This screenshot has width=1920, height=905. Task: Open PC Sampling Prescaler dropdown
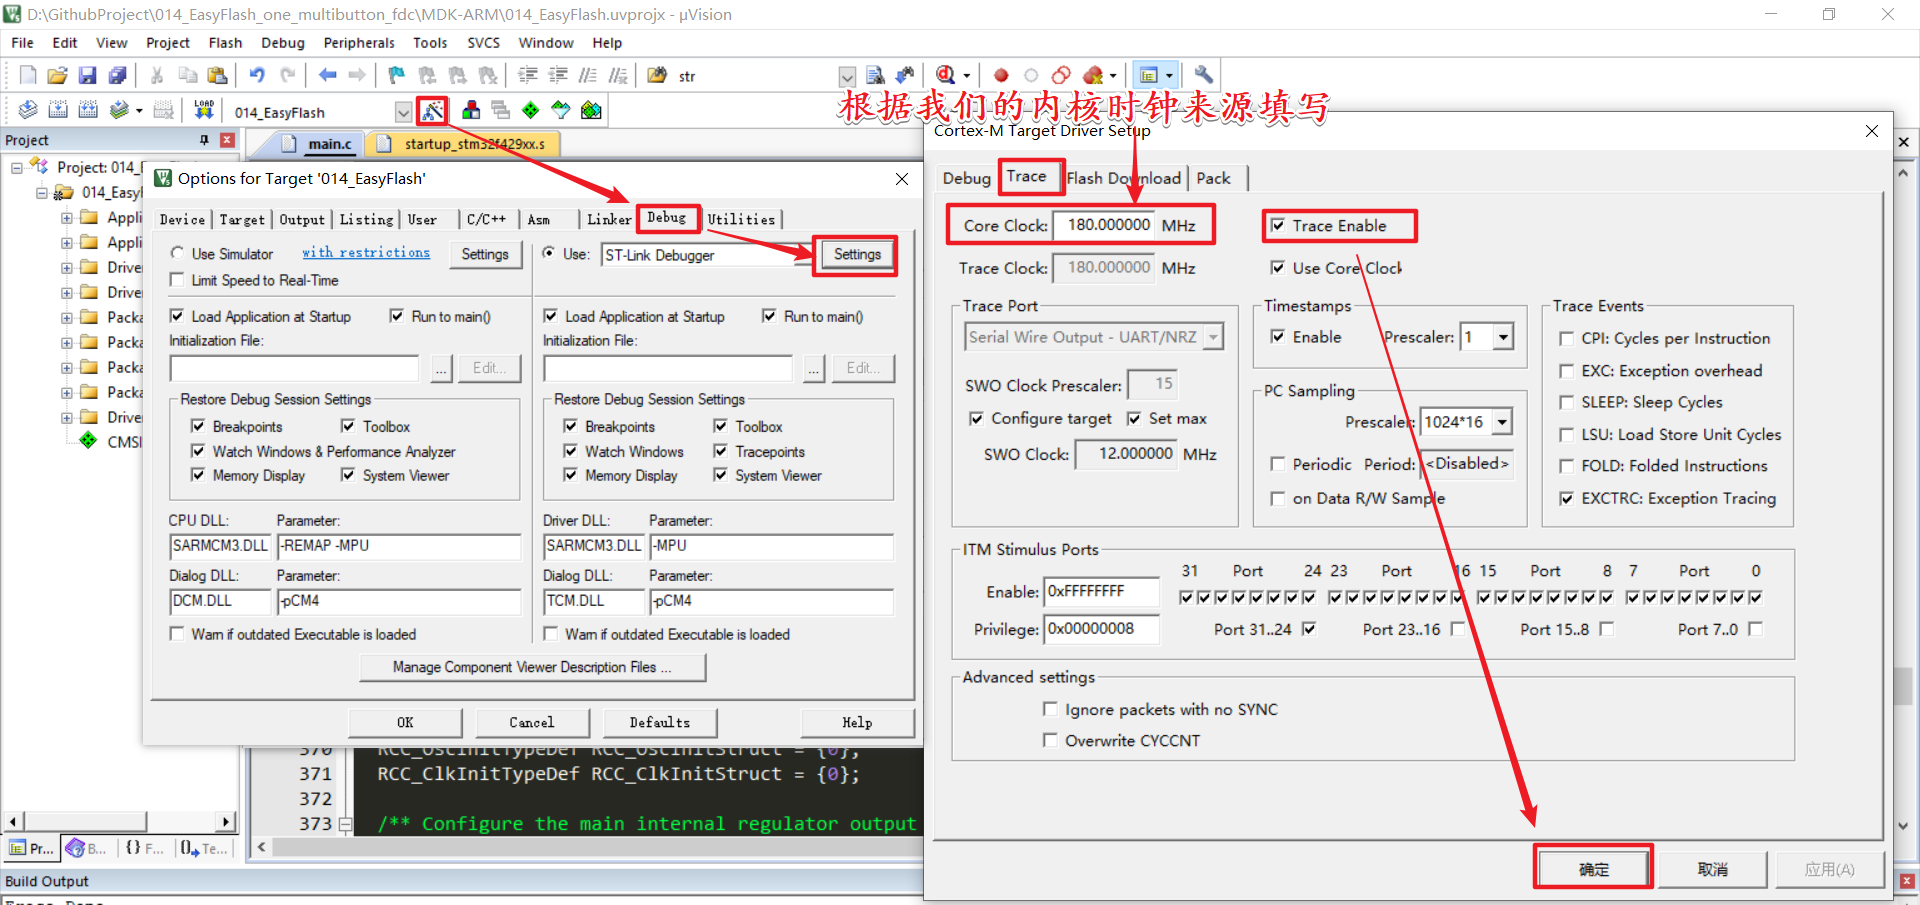pos(1502,422)
